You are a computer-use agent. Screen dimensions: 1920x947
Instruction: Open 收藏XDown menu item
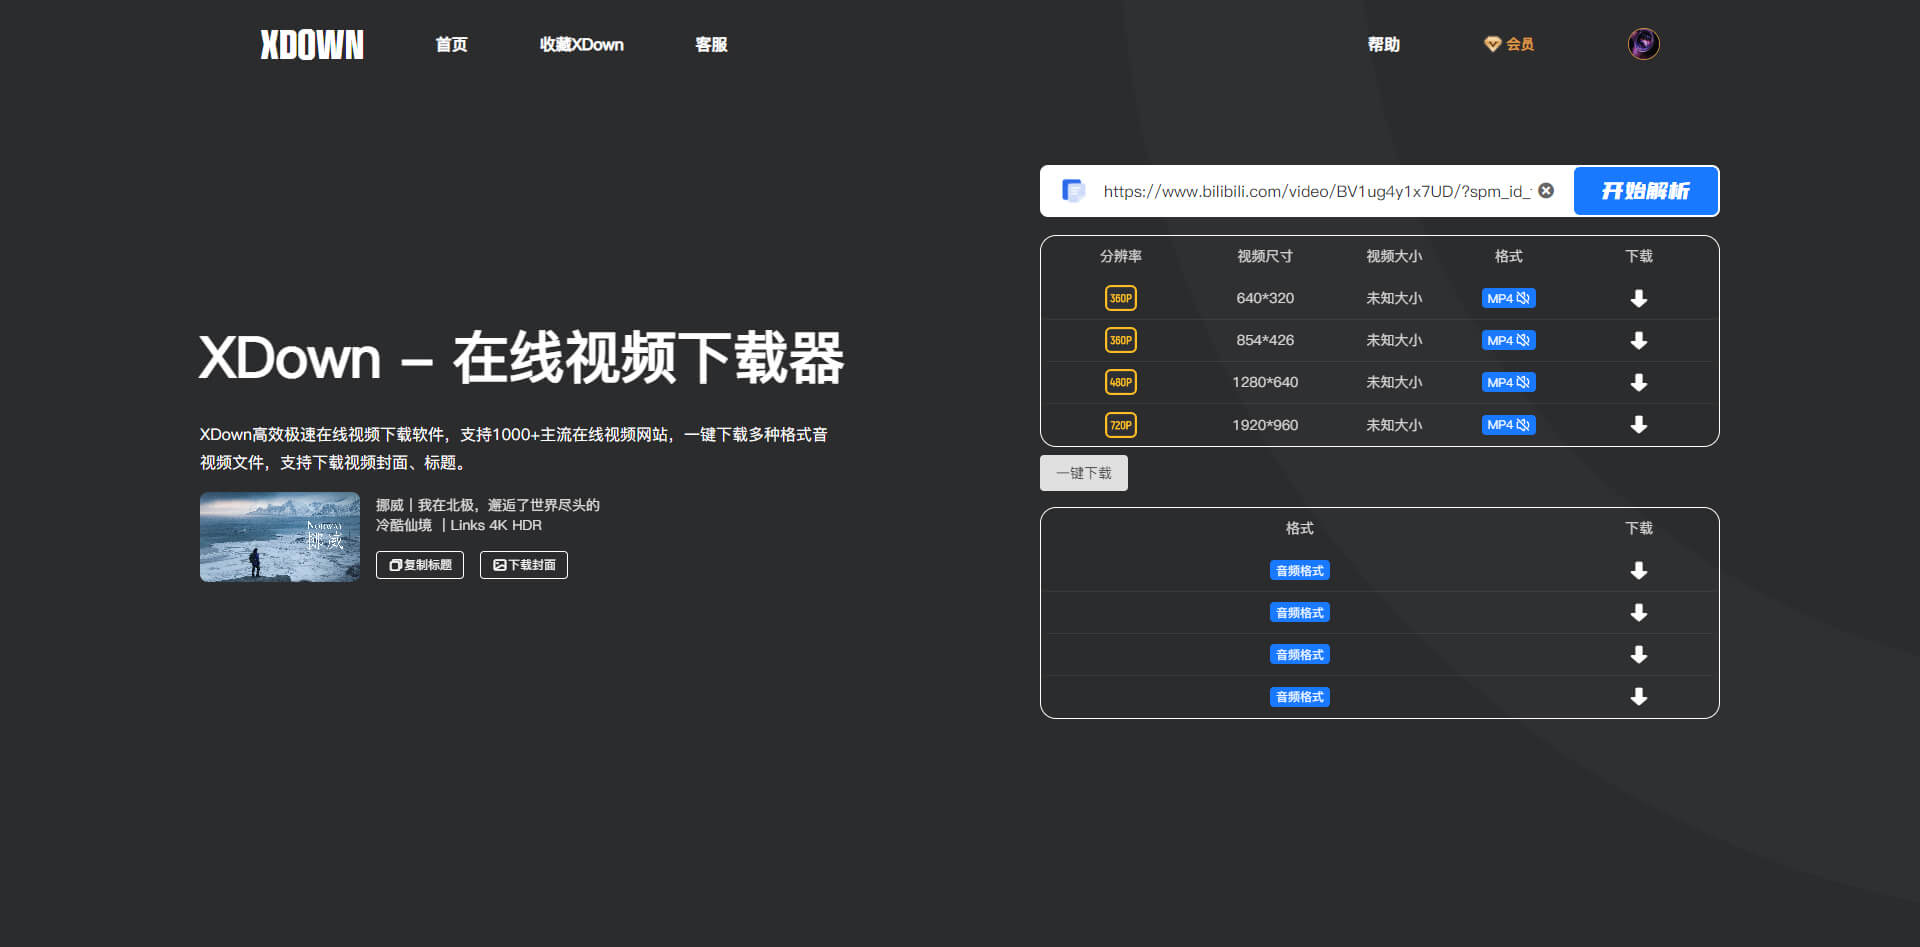581,44
